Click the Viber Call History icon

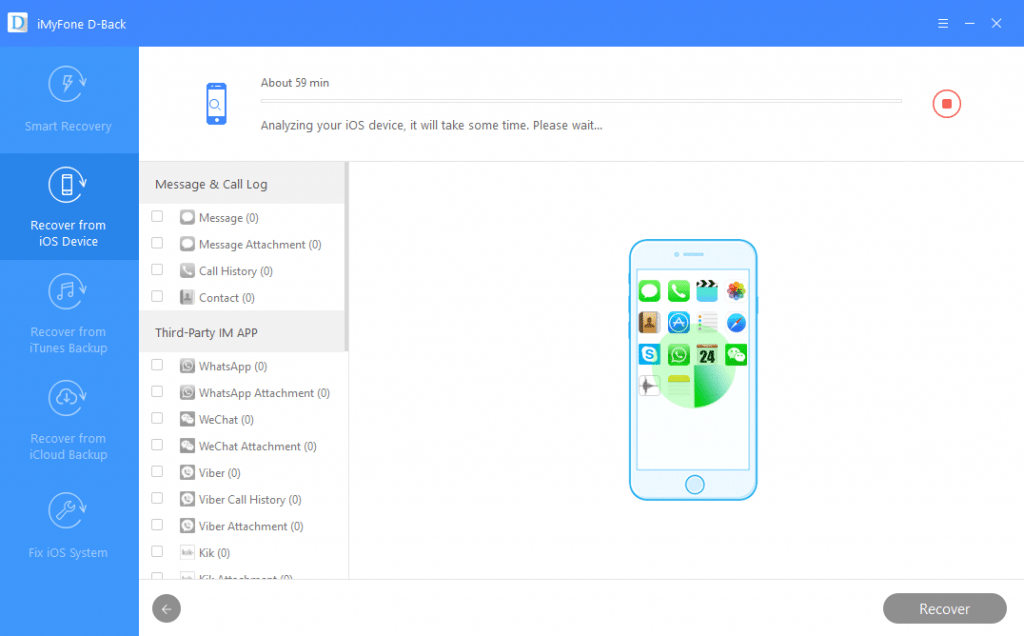pos(187,499)
